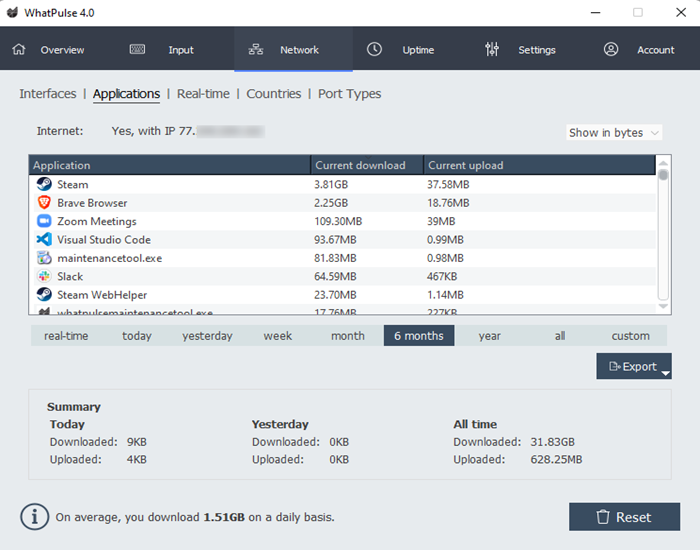
Task: Click the Account user icon
Action: pos(611,49)
